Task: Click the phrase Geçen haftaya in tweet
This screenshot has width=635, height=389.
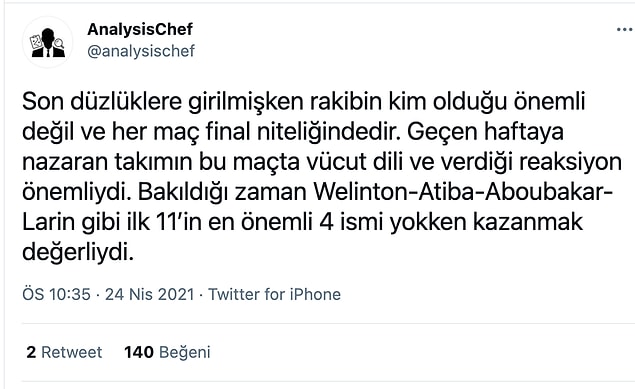Action: pos(485,132)
